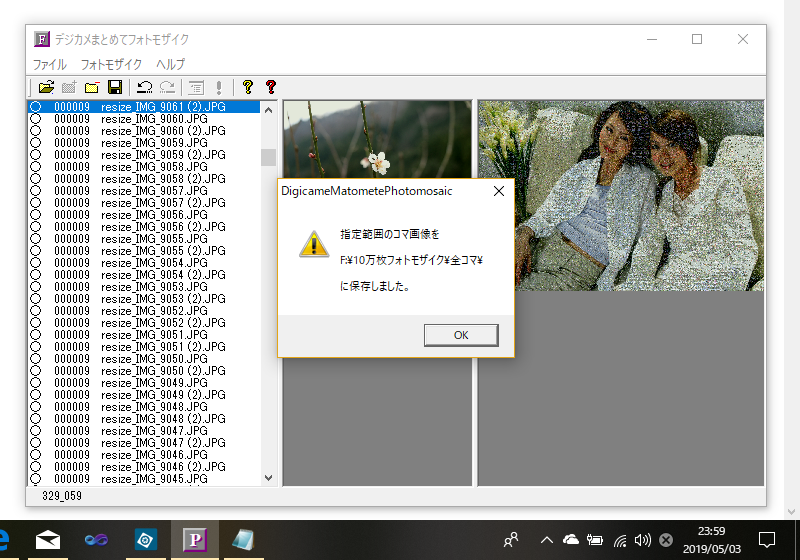800x560 pixels.
Task: Select row resize_IMG_9045.JPG
Action: click(144, 478)
